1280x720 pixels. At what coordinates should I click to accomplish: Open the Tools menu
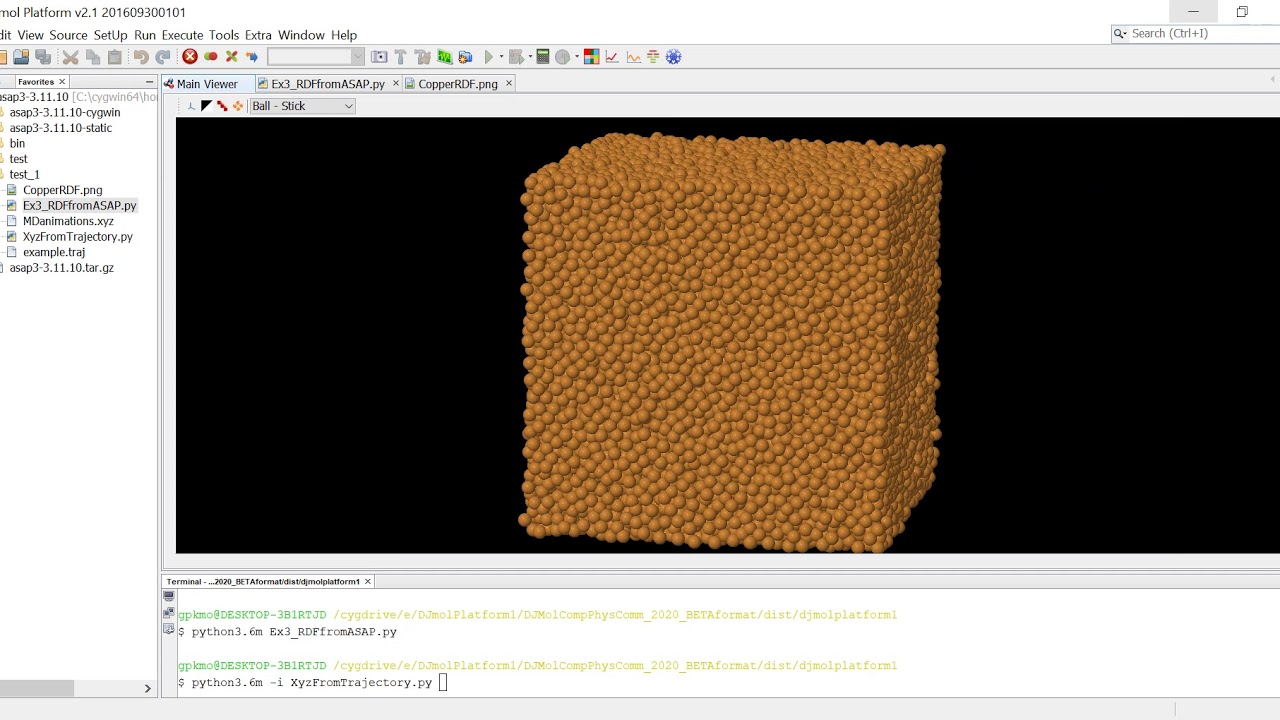pyautogui.click(x=224, y=35)
